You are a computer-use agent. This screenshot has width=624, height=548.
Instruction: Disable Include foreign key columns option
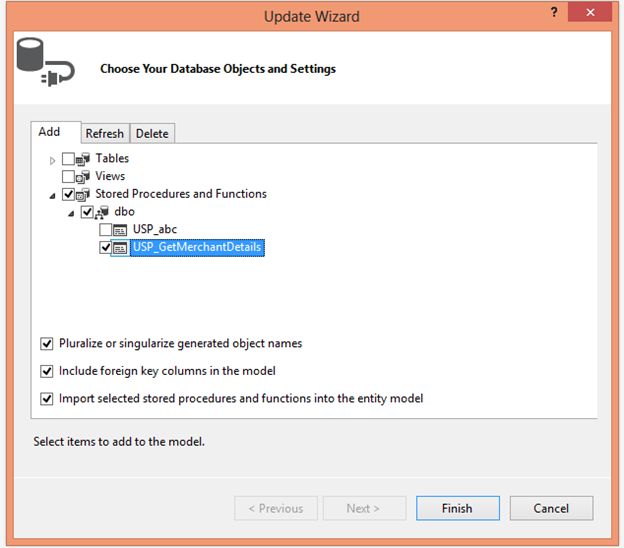(x=47, y=371)
